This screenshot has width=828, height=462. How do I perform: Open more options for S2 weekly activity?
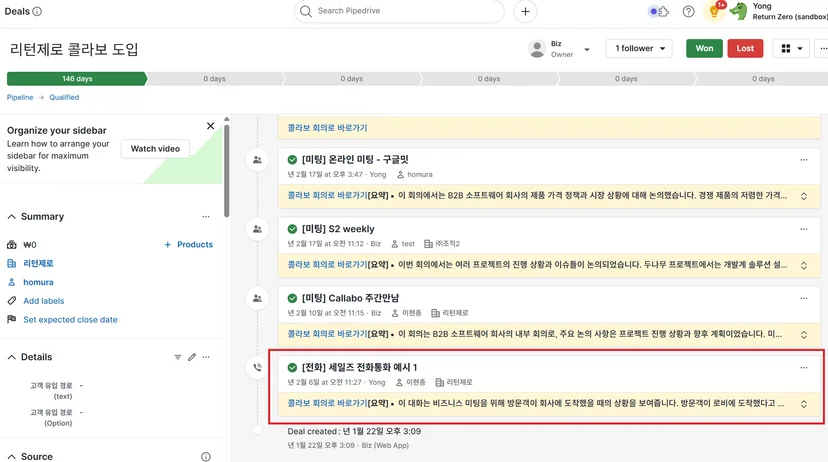coord(804,229)
